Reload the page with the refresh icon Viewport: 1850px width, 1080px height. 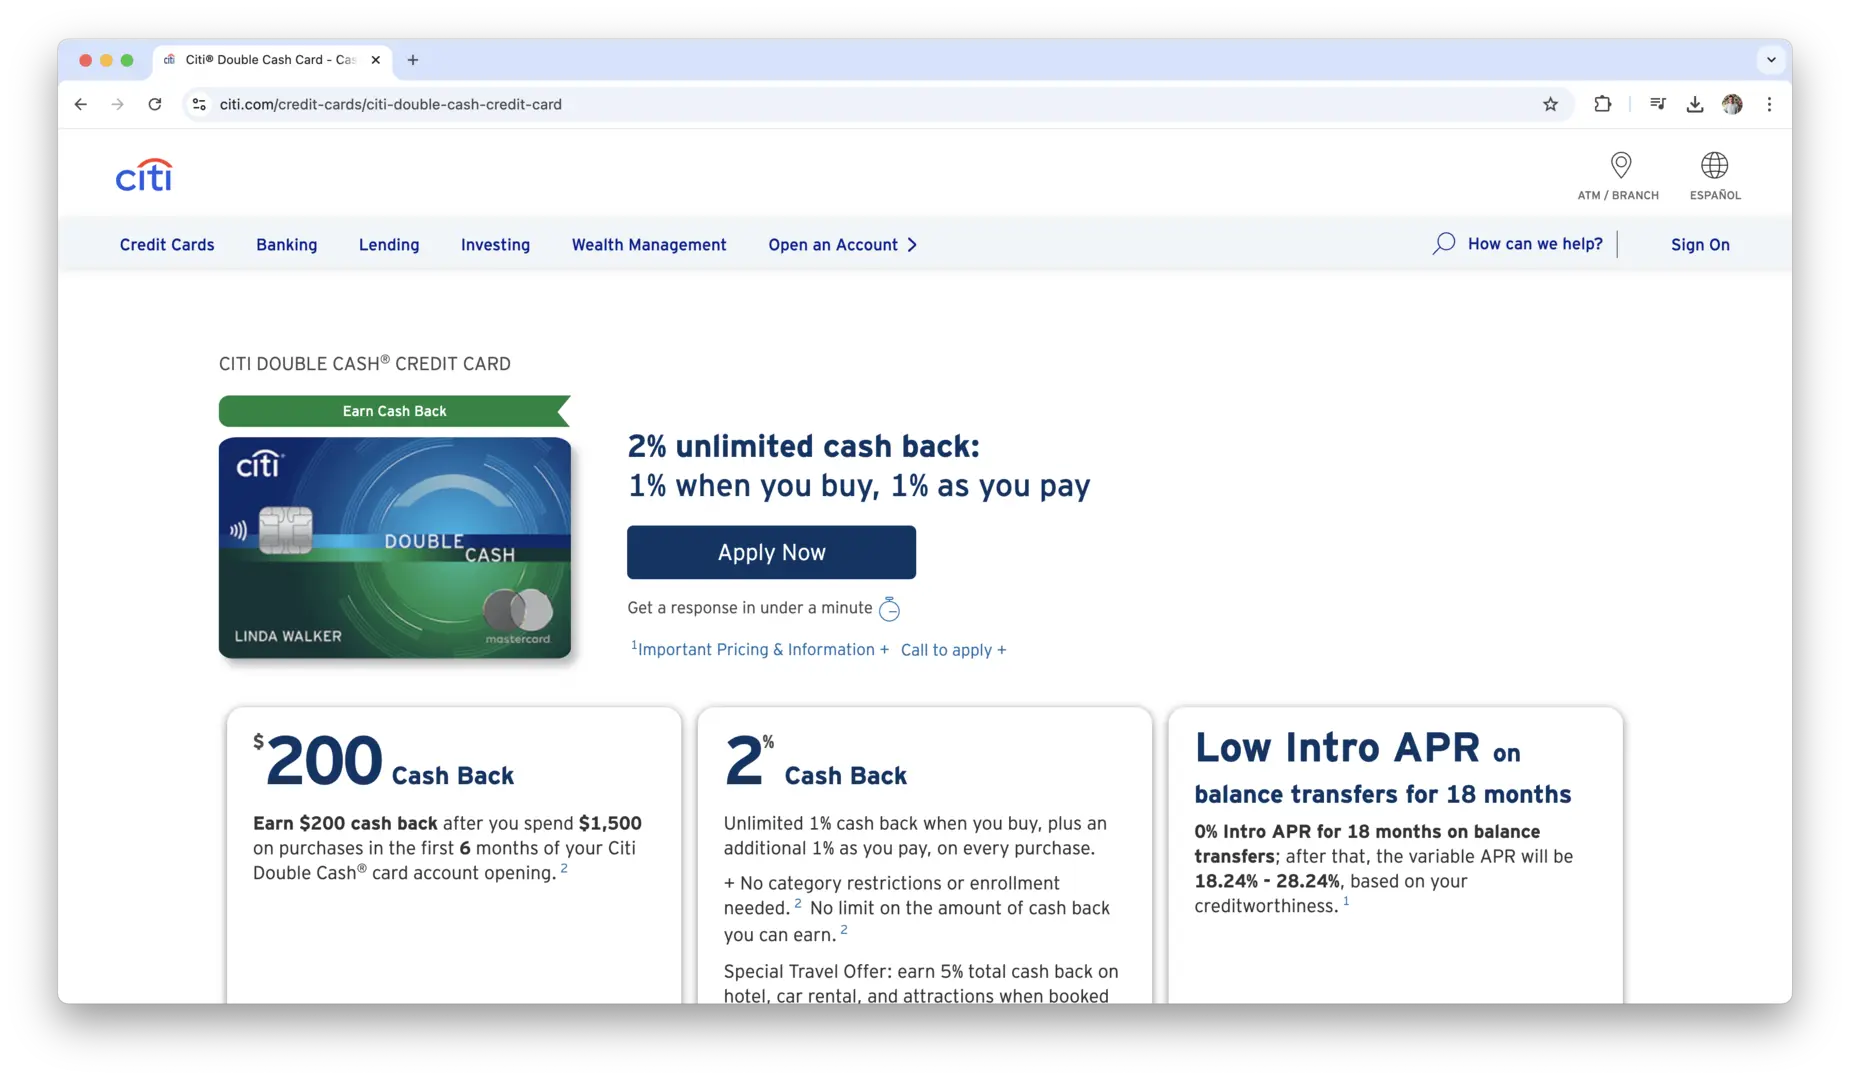click(155, 104)
